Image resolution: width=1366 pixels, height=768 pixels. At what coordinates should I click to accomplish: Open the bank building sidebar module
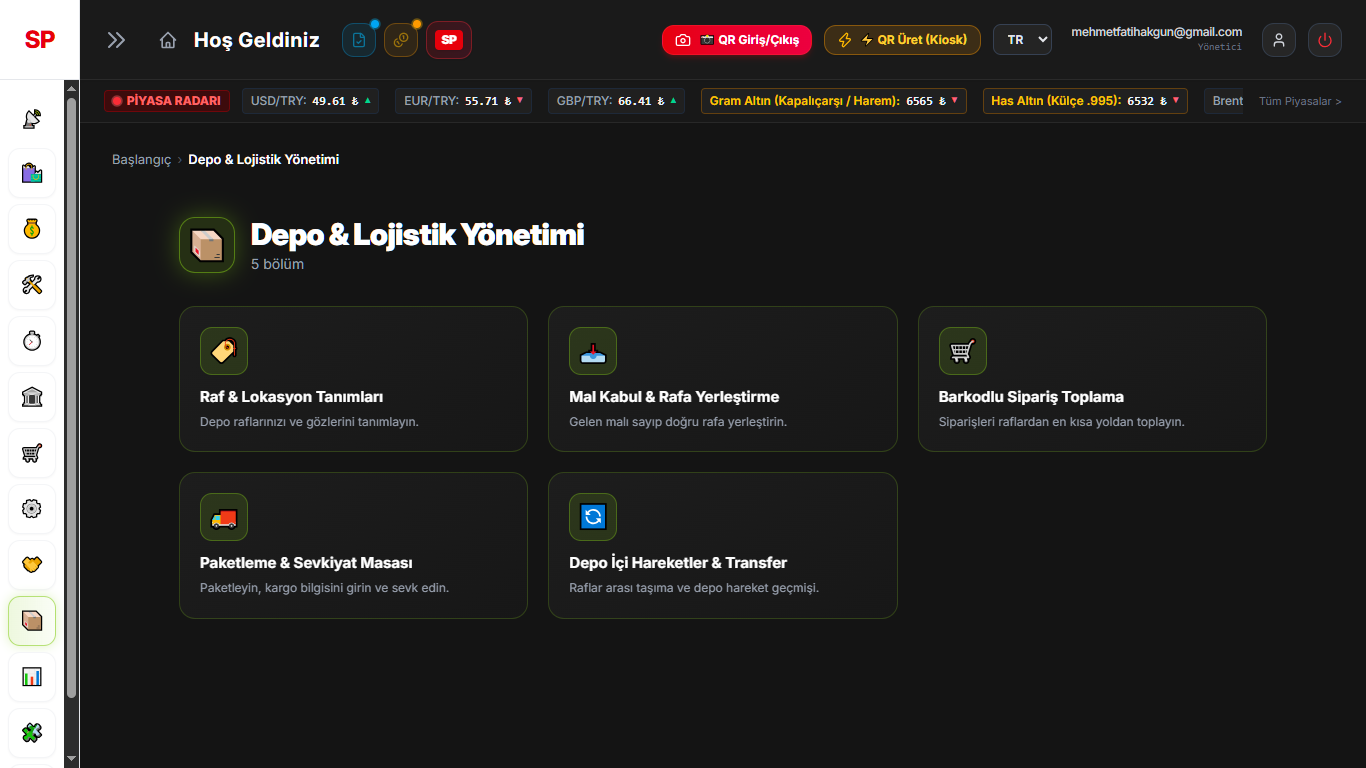(x=32, y=398)
